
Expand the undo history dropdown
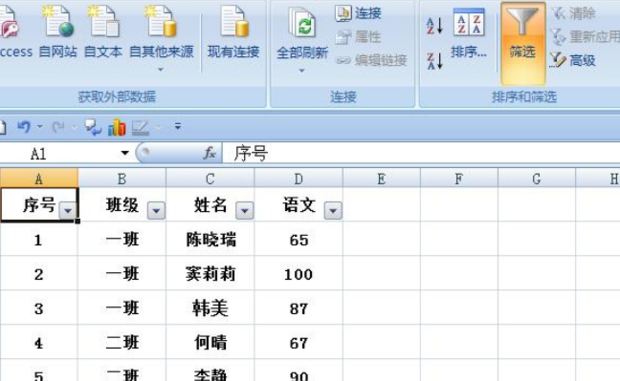[x=40, y=127]
